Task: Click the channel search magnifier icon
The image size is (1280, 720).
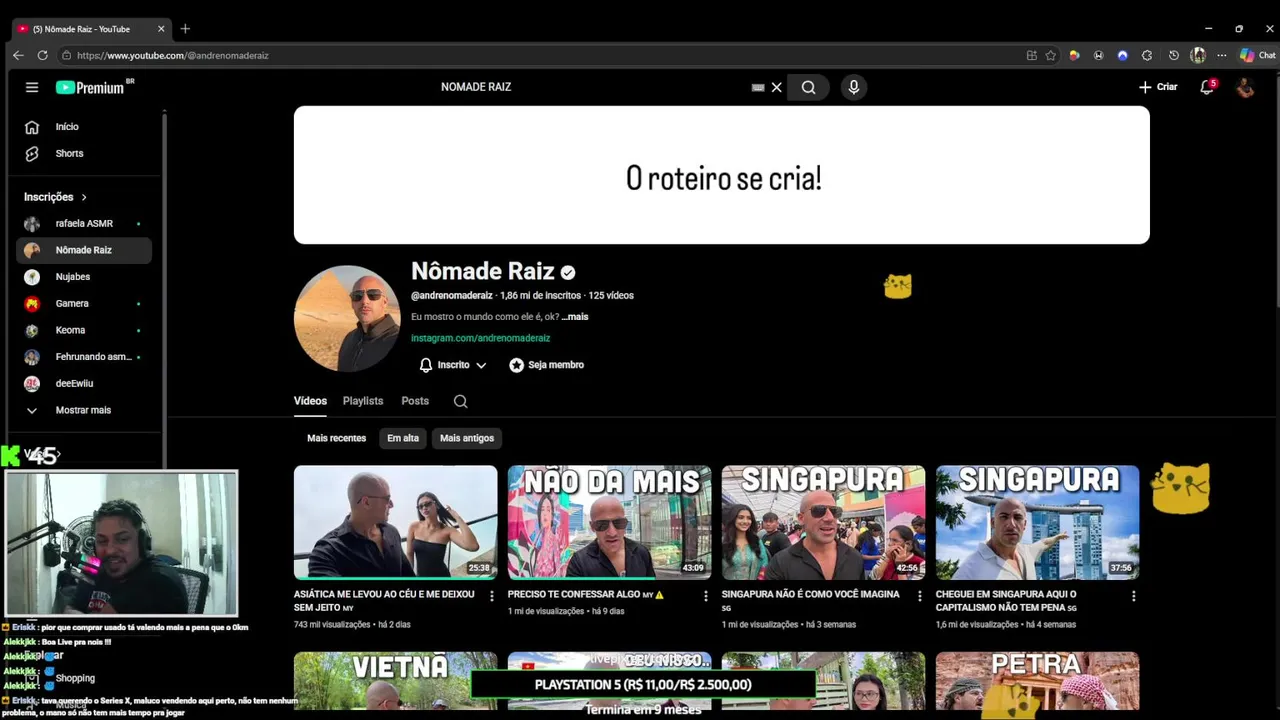Action: pyautogui.click(x=460, y=401)
